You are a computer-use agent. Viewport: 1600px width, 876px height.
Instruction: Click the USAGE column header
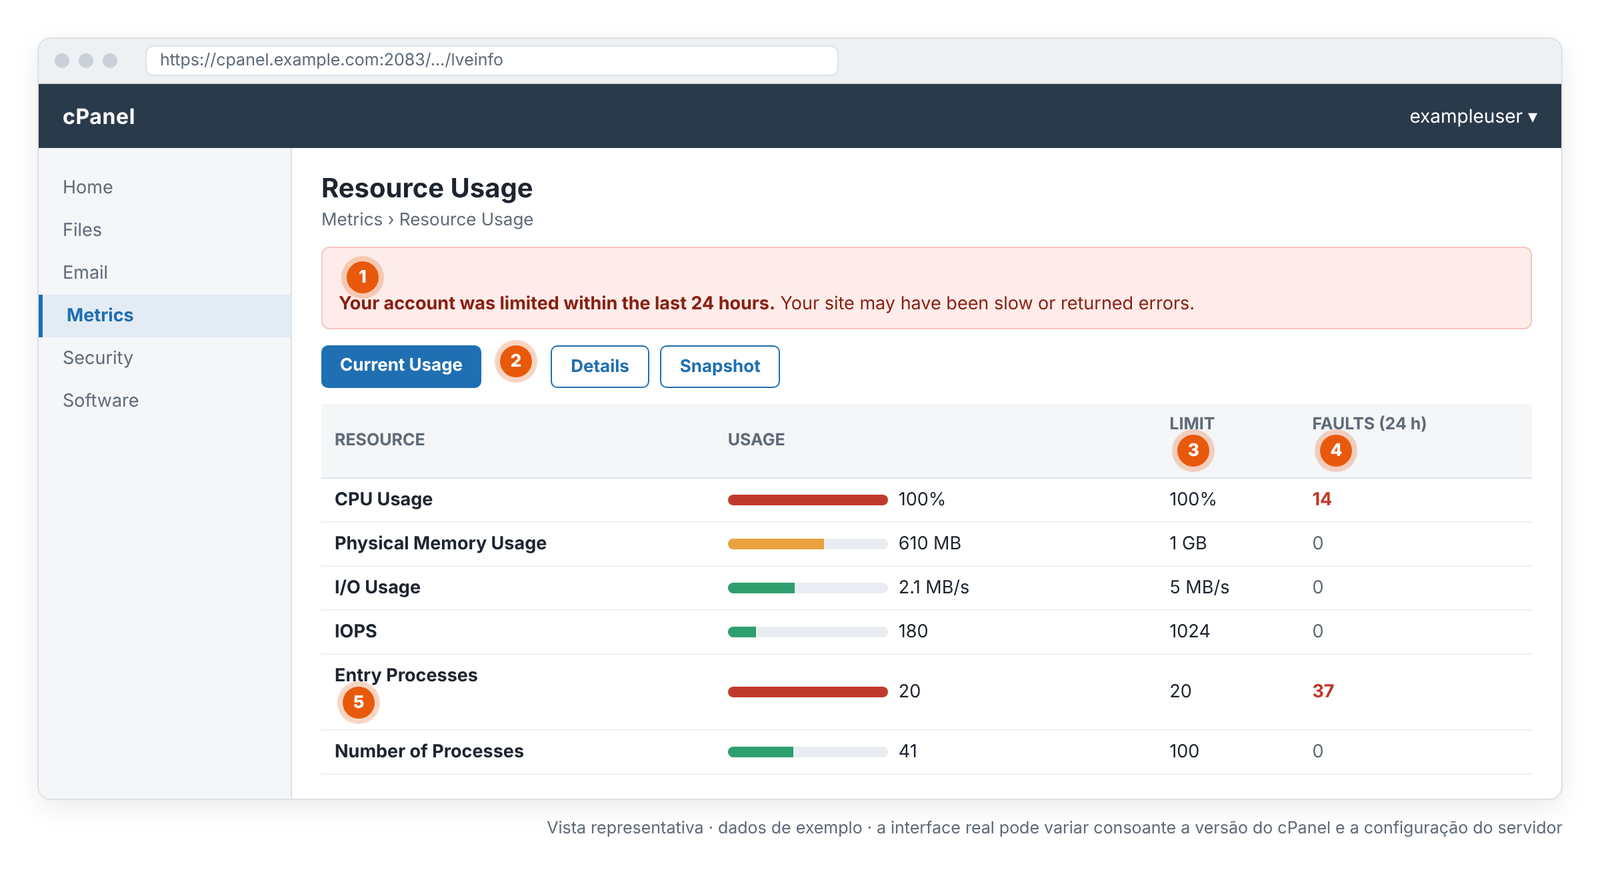click(x=756, y=440)
